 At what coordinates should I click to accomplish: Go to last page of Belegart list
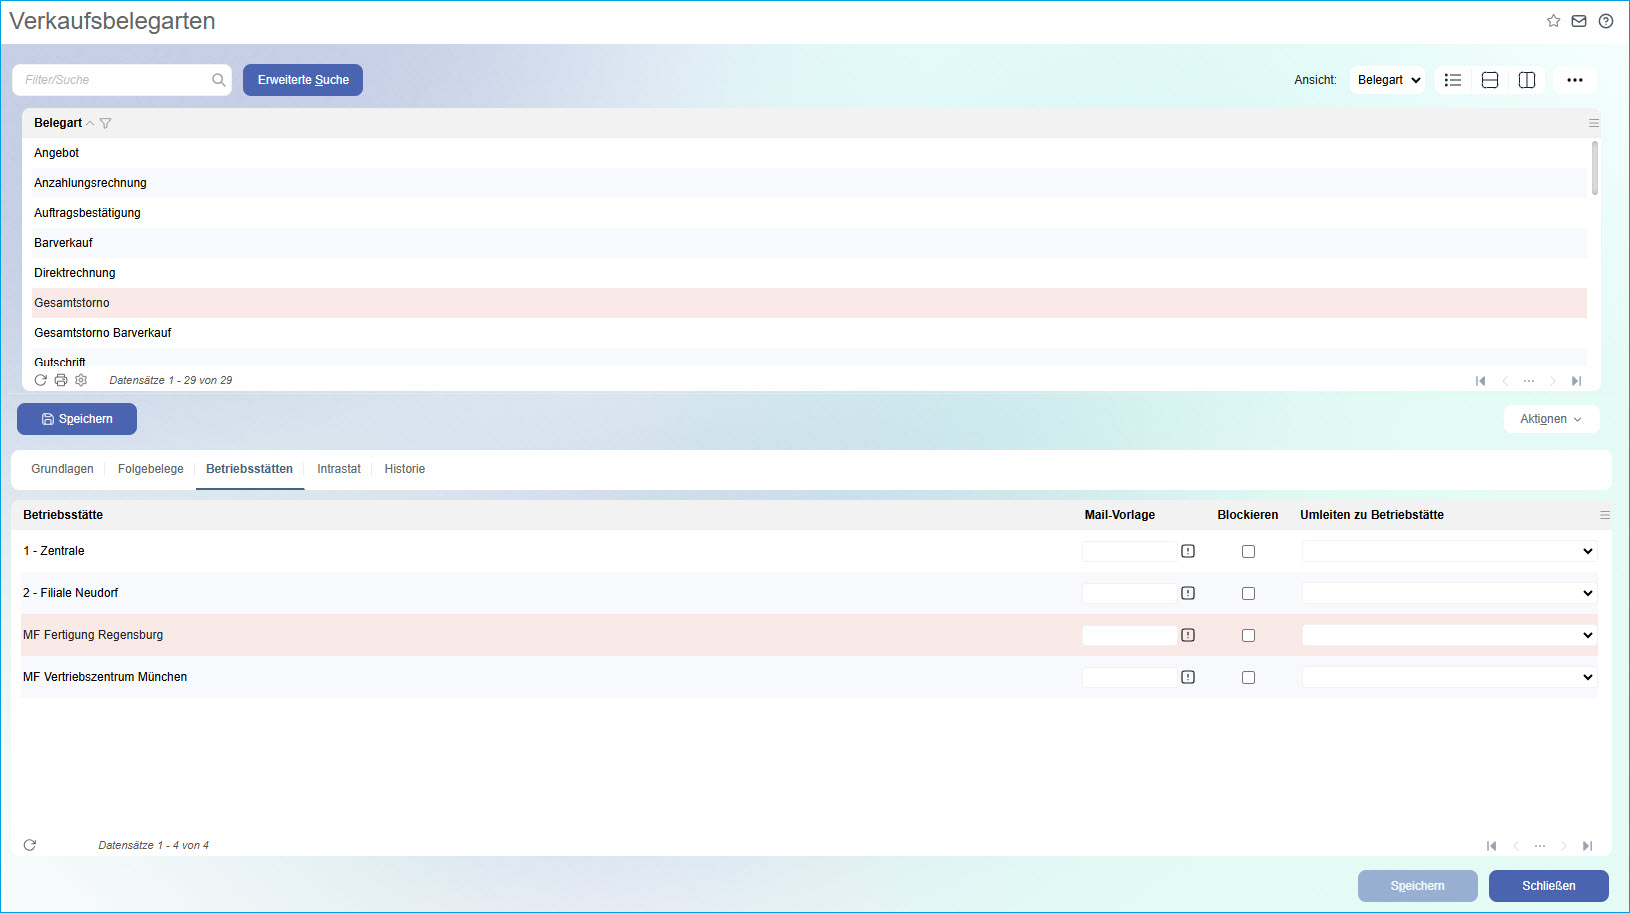click(1577, 381)
